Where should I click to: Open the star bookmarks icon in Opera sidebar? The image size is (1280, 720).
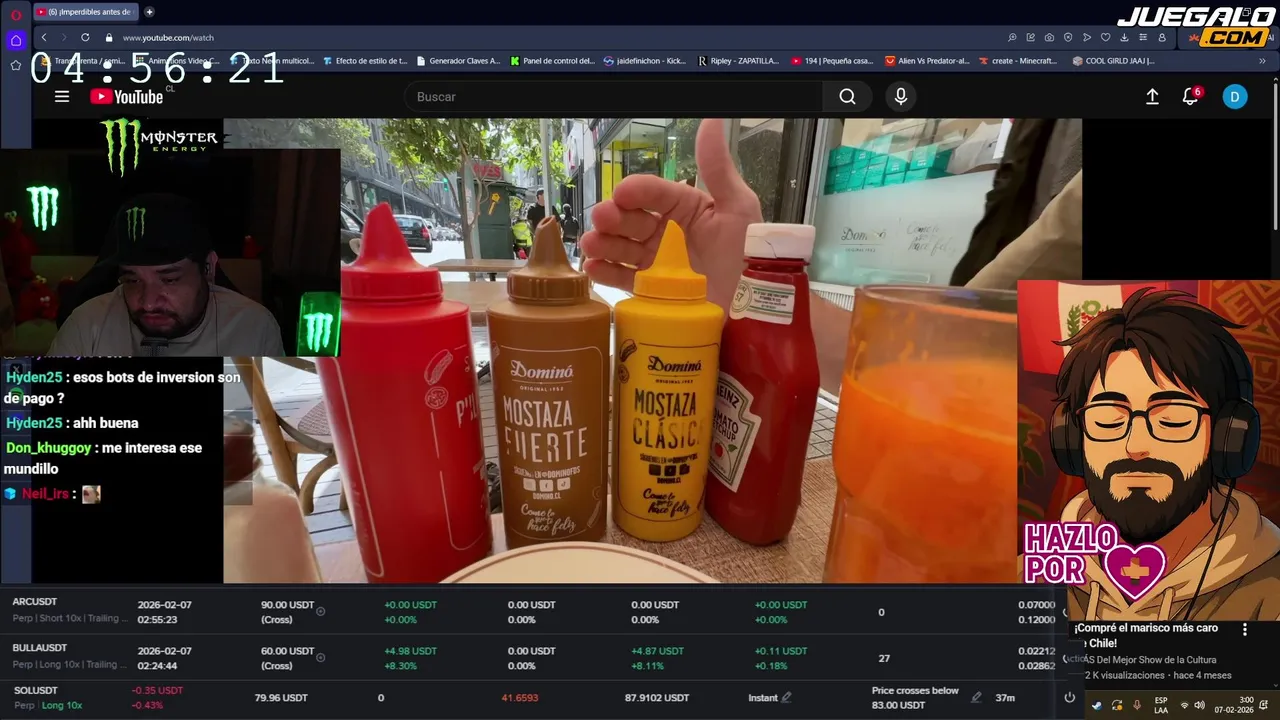(x=16, y=65)
